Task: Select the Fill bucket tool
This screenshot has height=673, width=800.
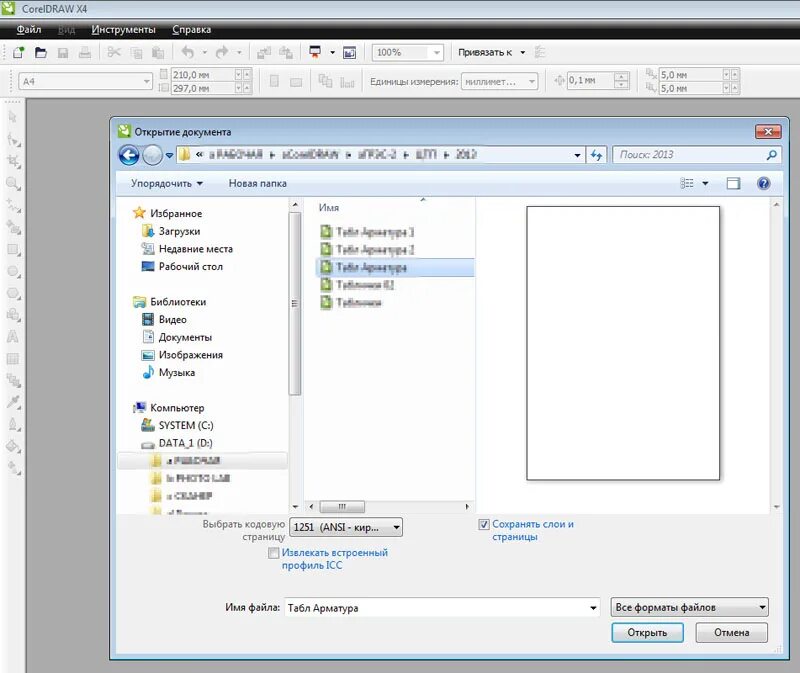Action: tap(13, 446)
